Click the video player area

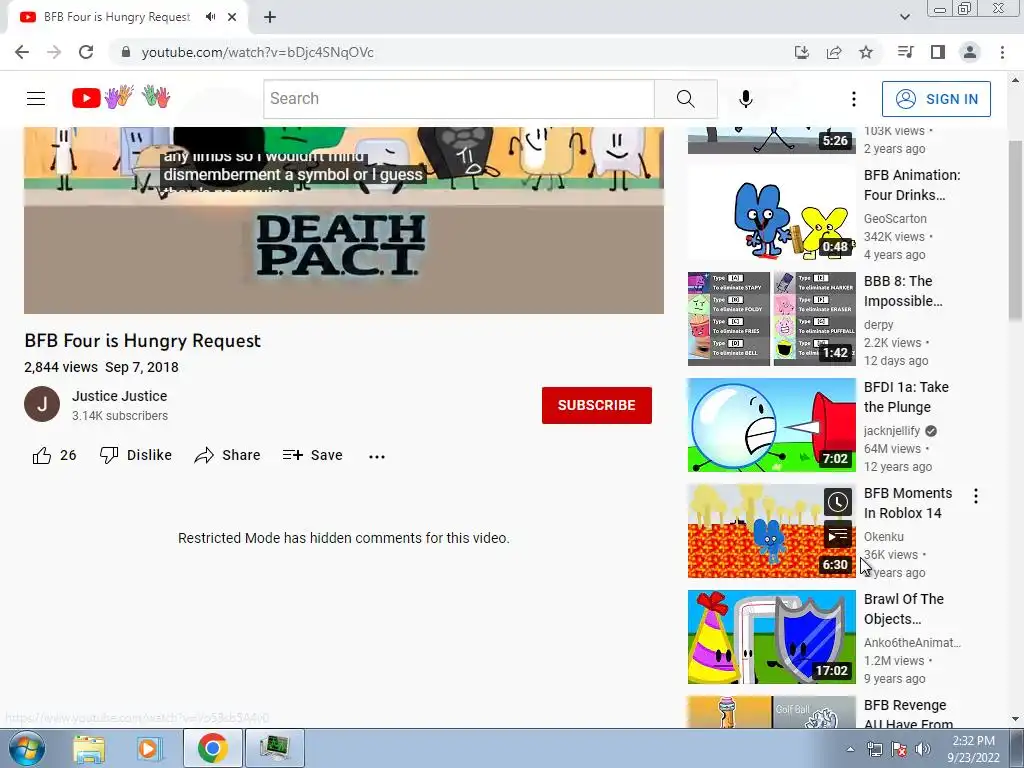pos(344,220)
